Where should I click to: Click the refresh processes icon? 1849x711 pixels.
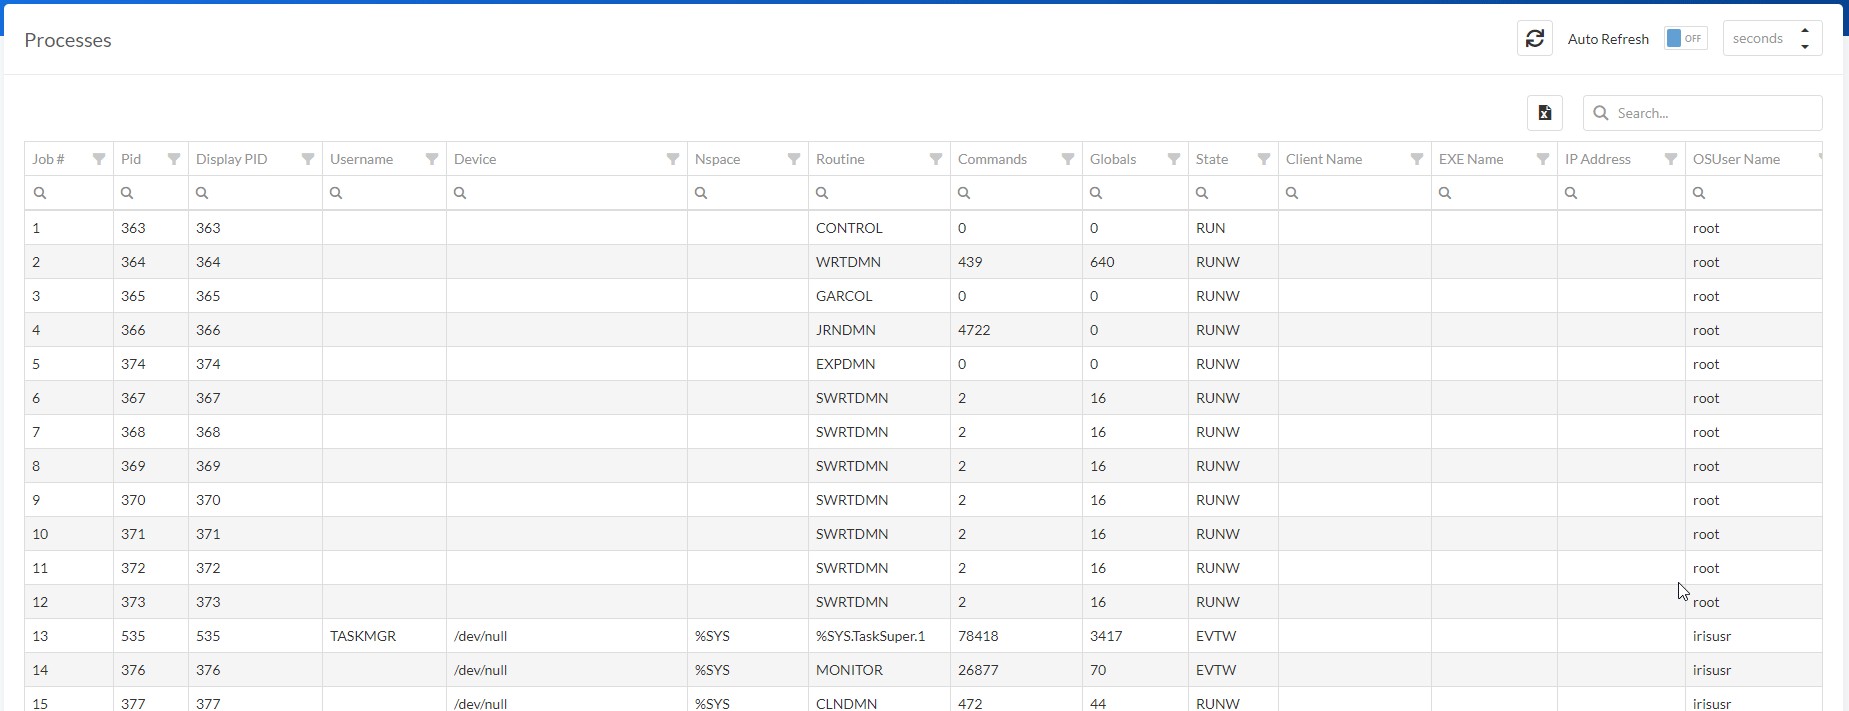pos(1534,39)
